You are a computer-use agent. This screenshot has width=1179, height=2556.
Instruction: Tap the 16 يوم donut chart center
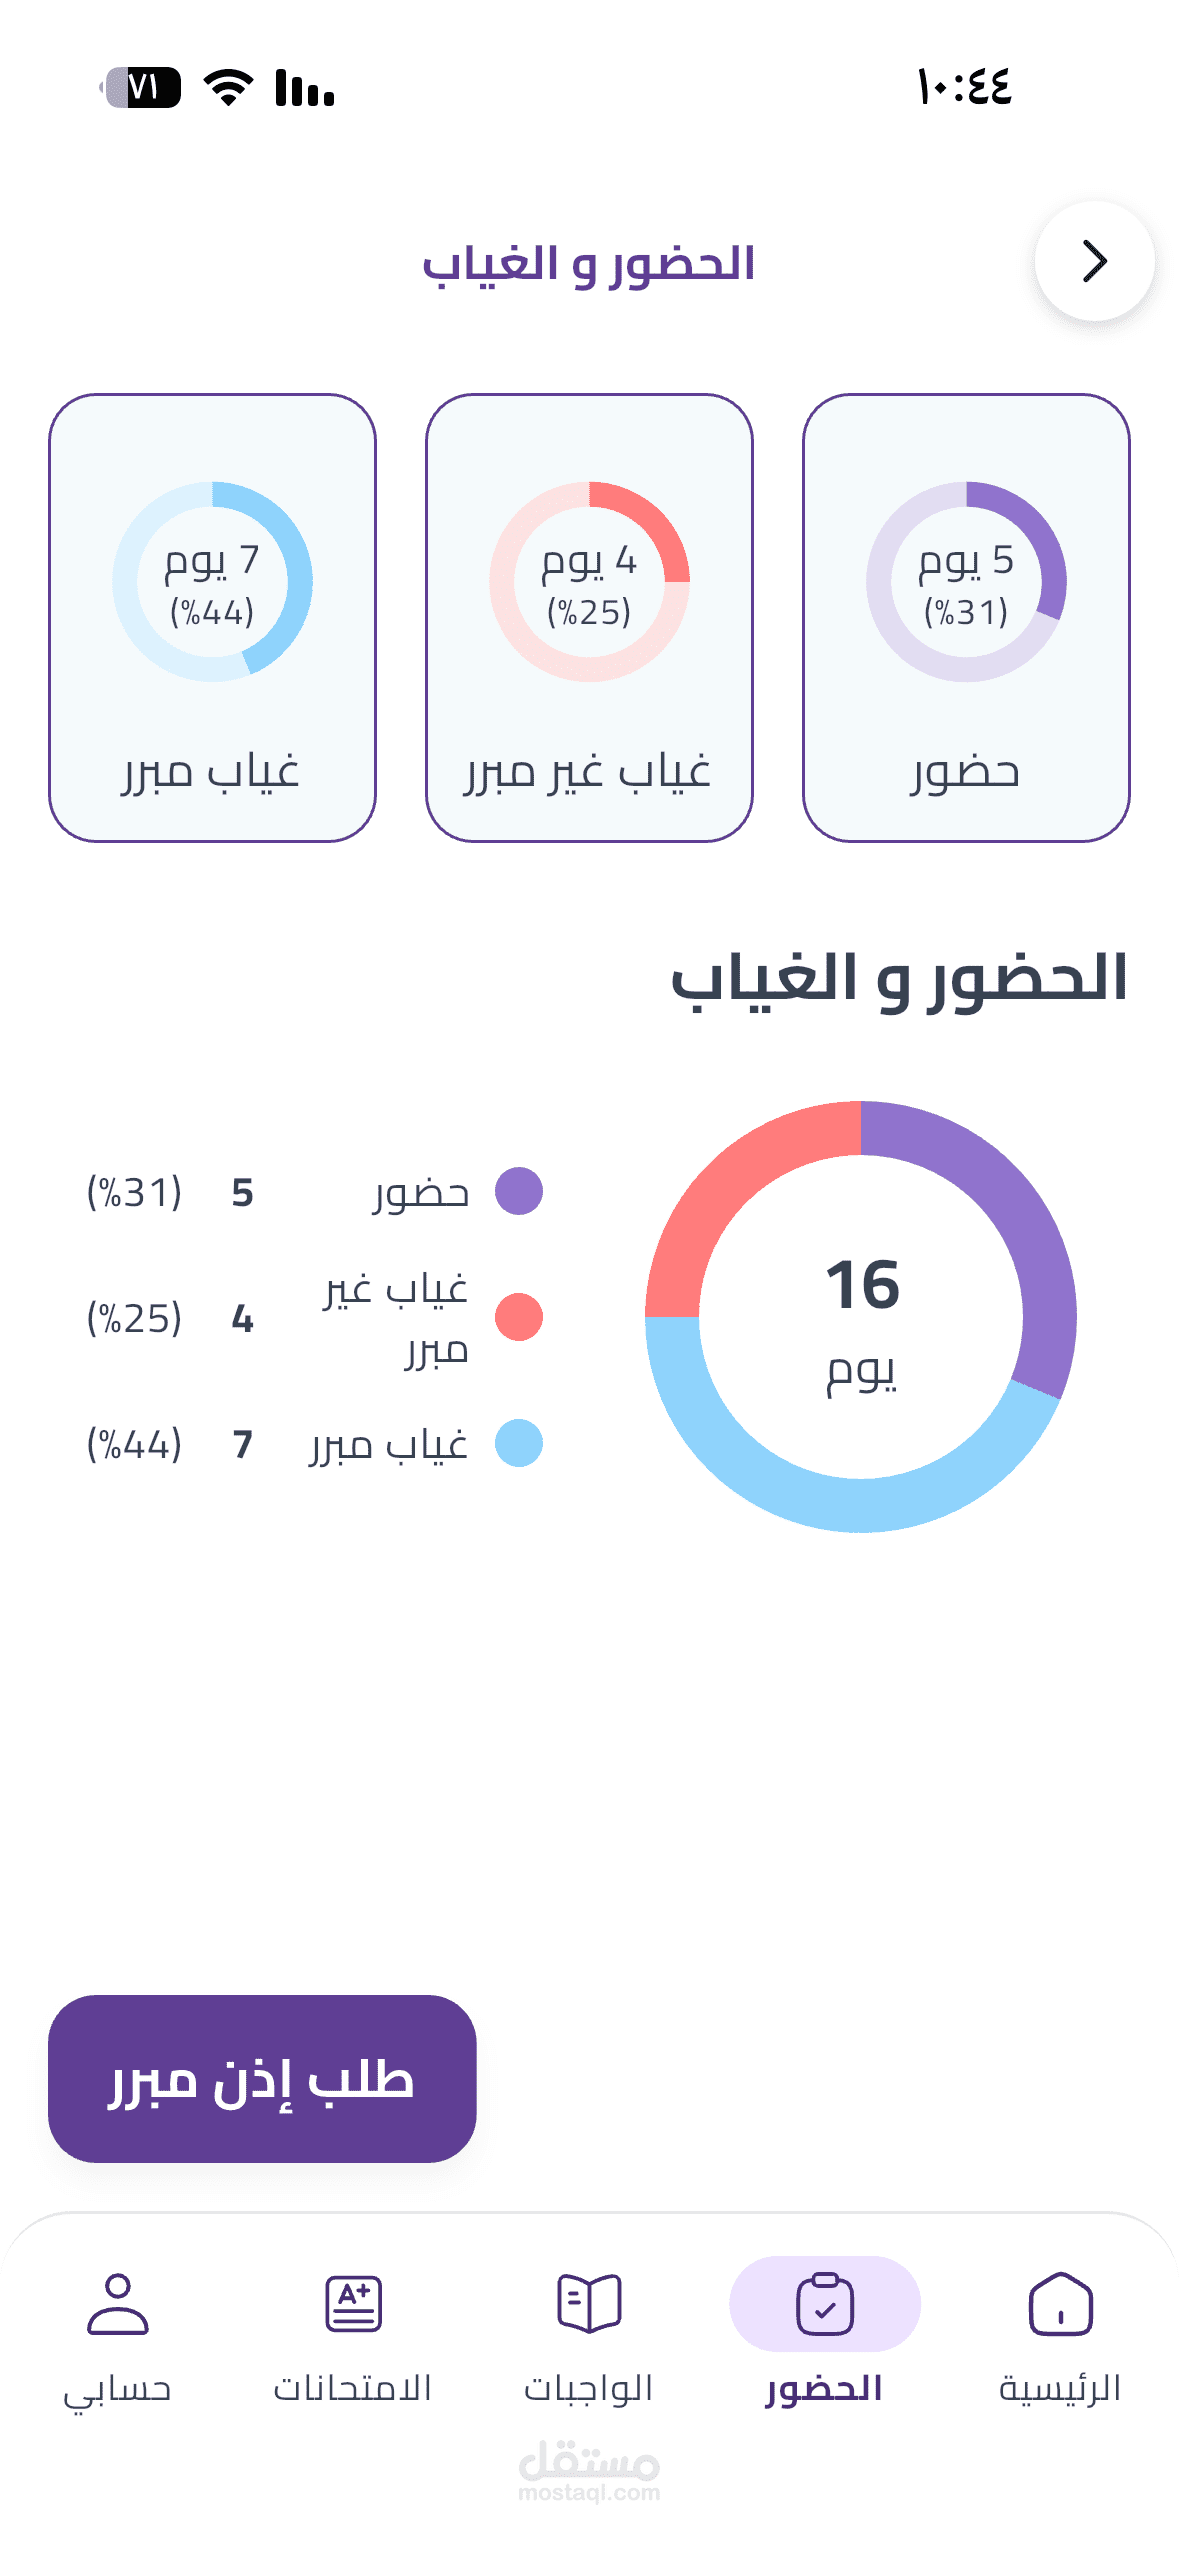pyautogui.click(x=861, y=1317)
